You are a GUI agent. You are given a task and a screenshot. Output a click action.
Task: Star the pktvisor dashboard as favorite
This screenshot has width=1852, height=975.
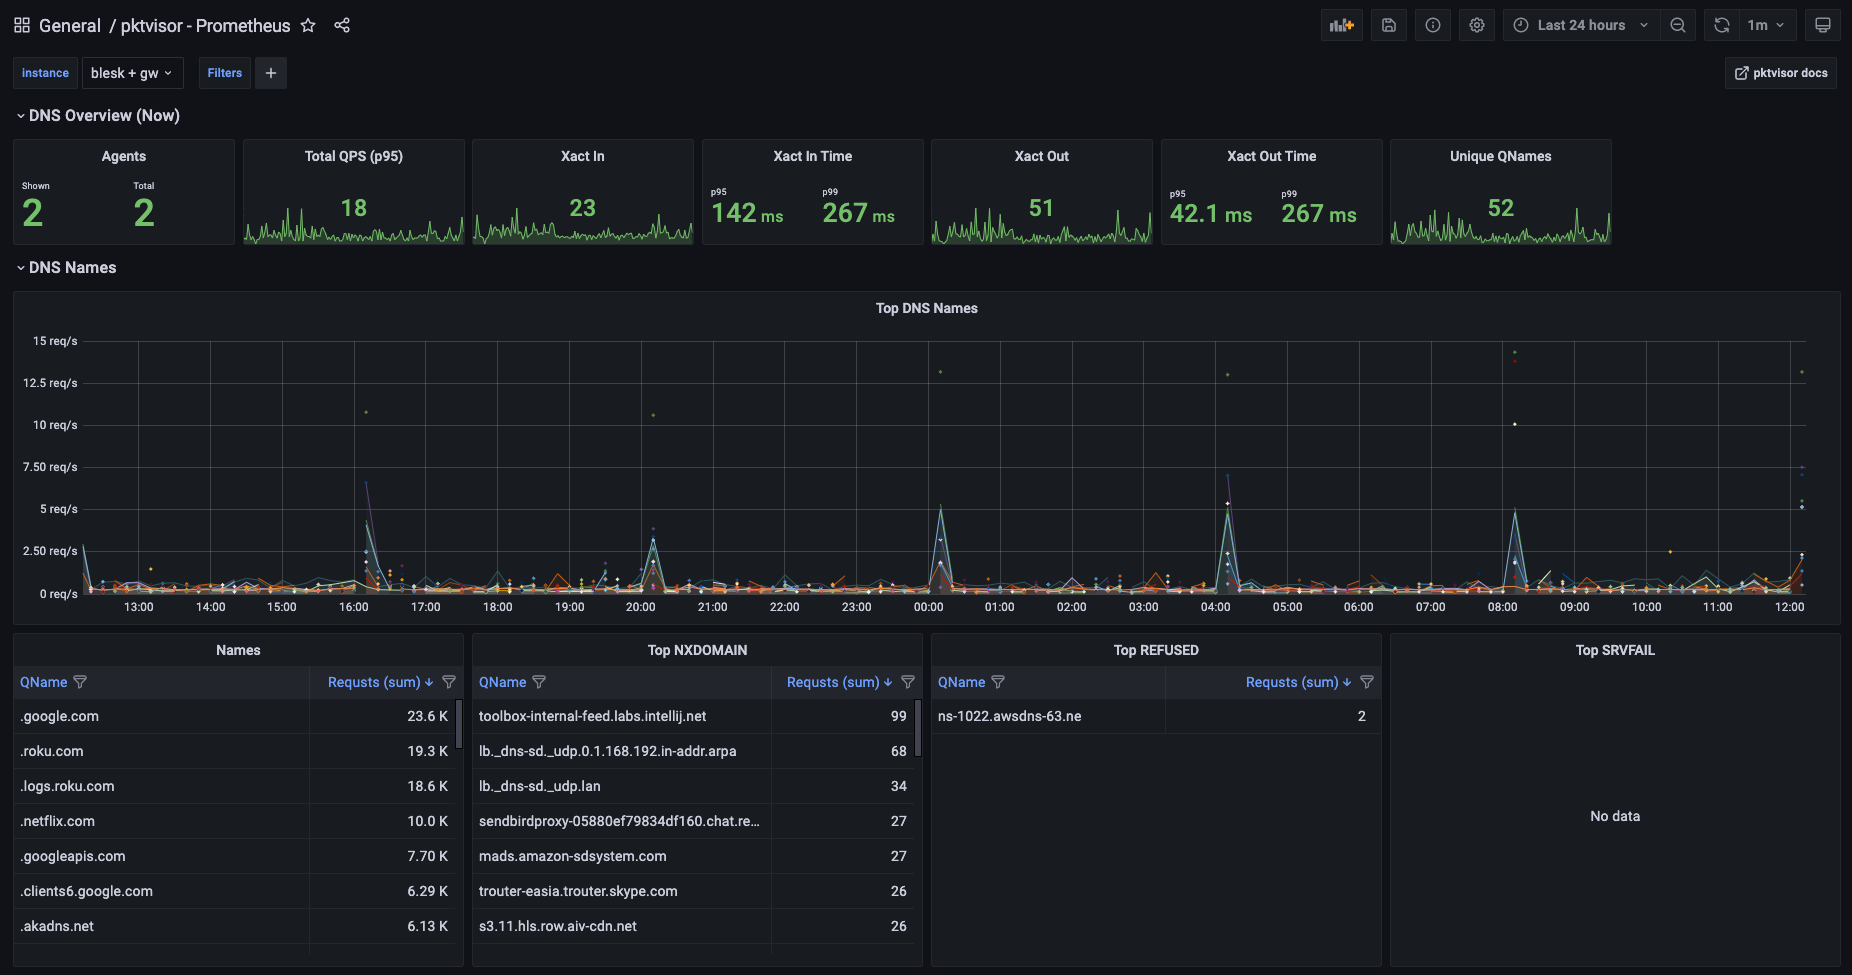[x=308, y=25]
